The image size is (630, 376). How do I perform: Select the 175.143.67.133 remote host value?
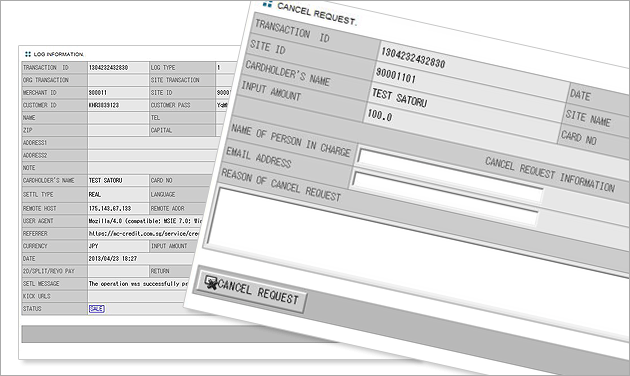110,208
